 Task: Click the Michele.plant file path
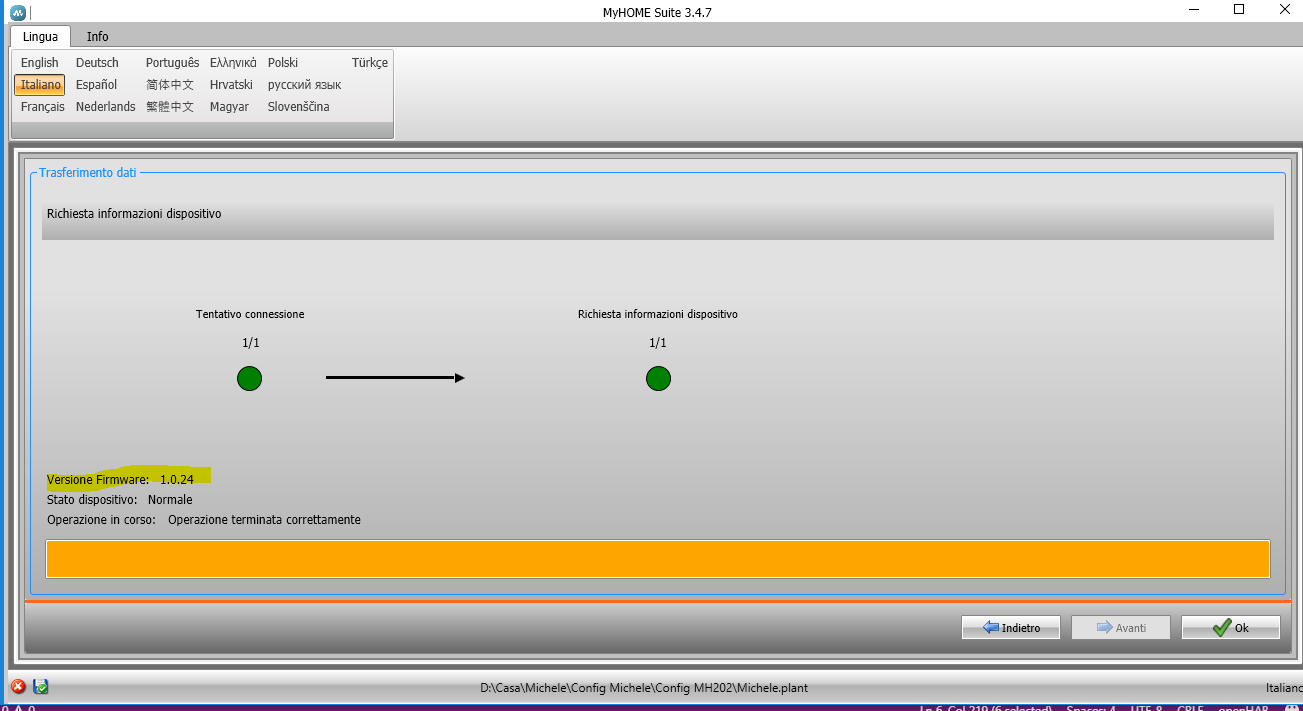pos(644,688)
